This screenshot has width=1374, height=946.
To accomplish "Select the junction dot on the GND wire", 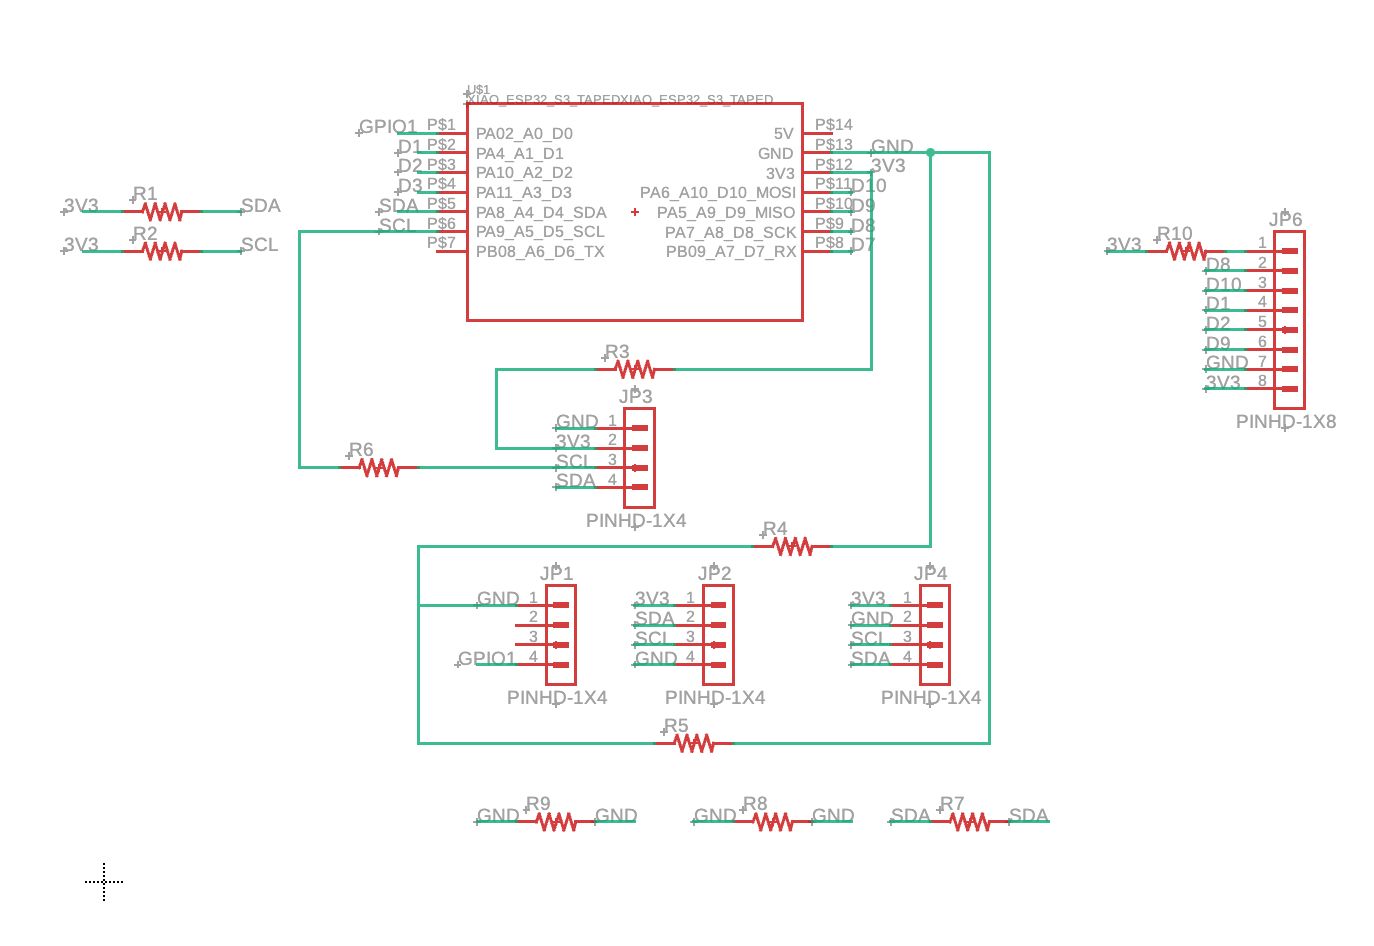I will click(930, 152).
